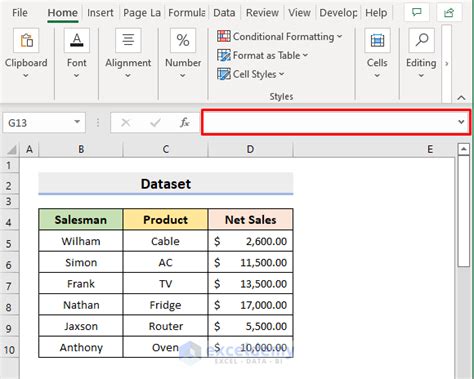Select the Home tab
This screenshot has width=474, height=379.
click(63, 13)
